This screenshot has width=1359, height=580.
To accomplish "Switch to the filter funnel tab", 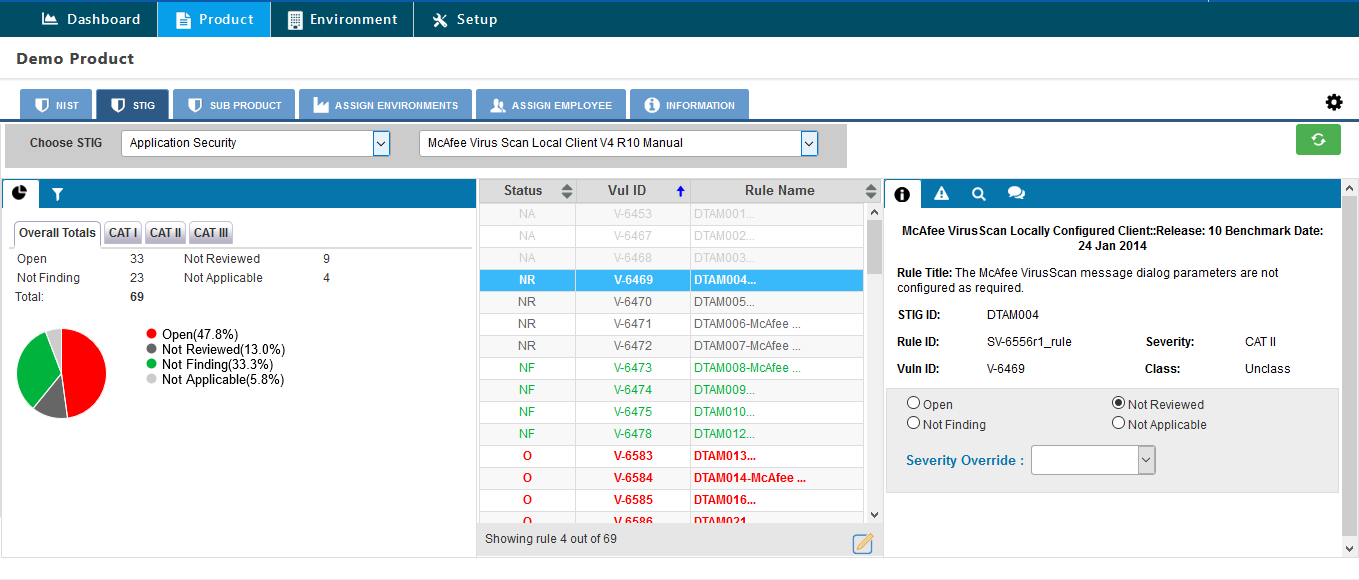I will pyautogui.click(x=58, y=194).
